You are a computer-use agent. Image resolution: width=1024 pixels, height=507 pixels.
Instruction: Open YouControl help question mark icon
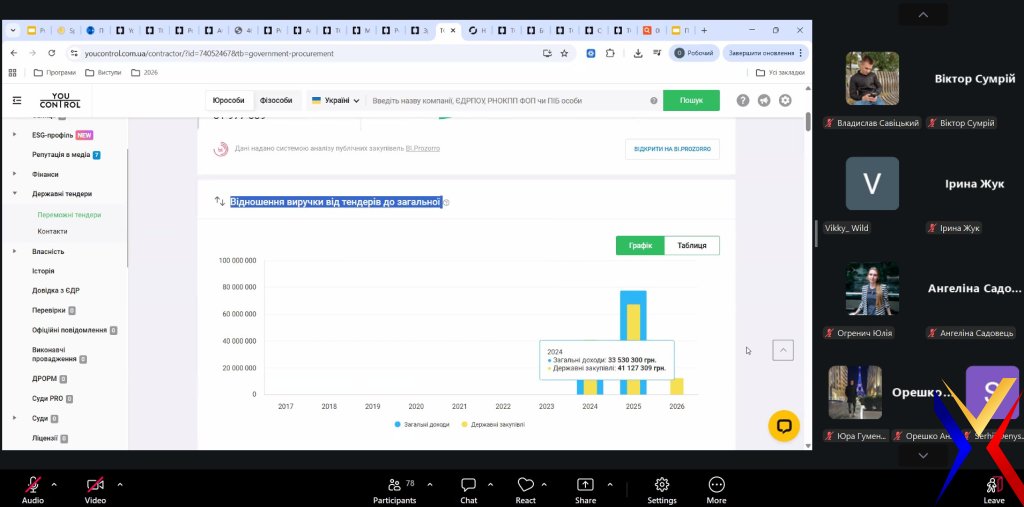[x=743, y=100]
